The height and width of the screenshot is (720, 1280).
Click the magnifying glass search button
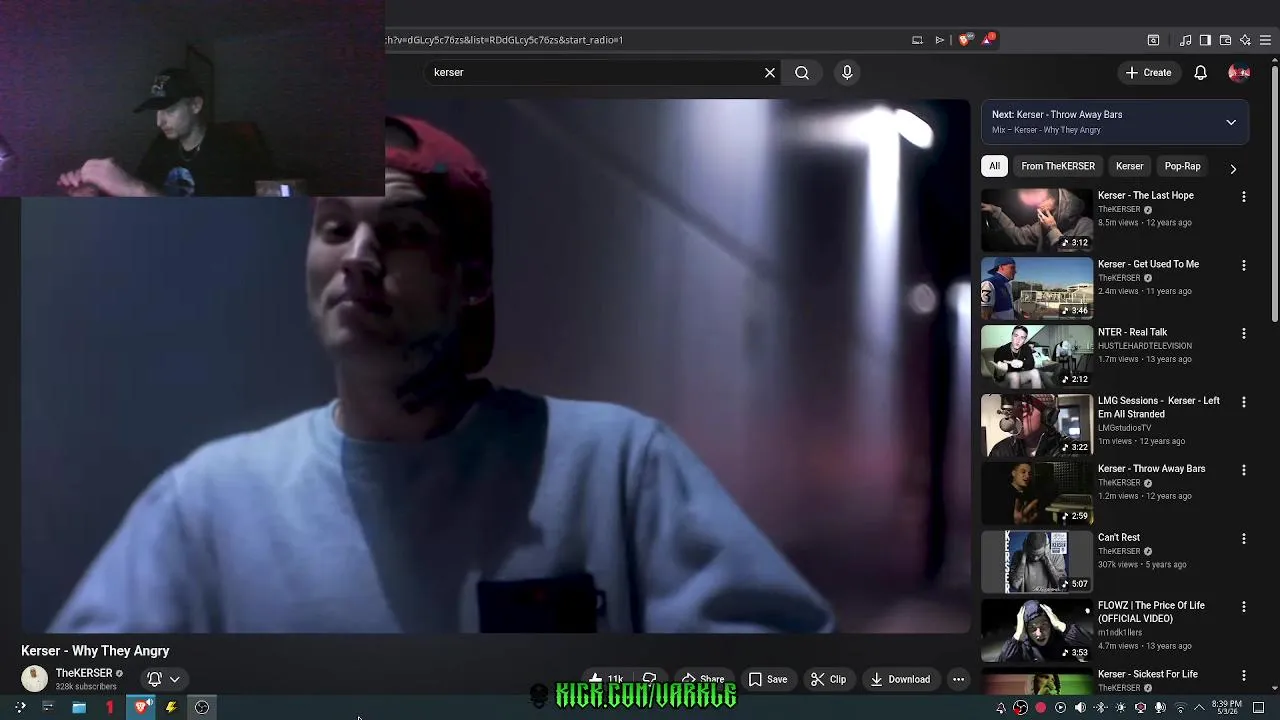click(x=802, y=72)
